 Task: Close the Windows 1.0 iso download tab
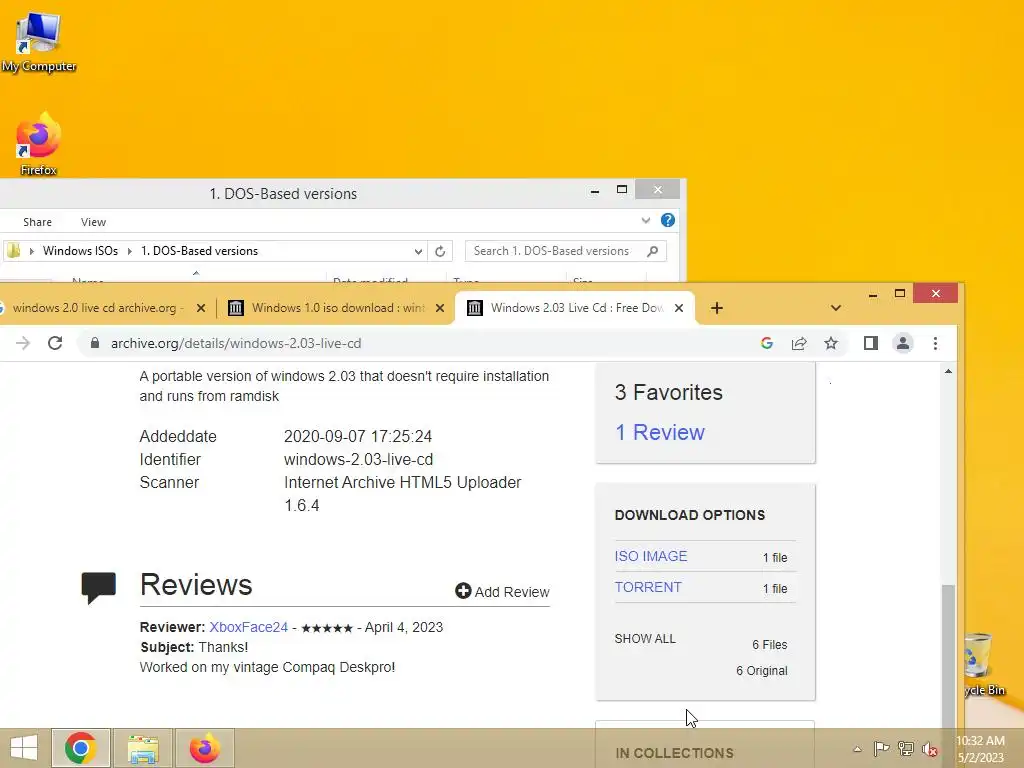pyautogui.click(x=440, y=308)
